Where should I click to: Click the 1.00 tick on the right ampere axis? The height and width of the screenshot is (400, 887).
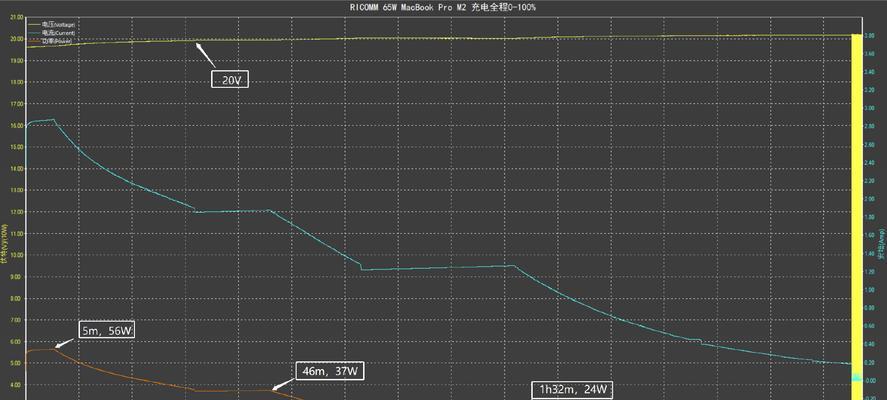[870, 290]
